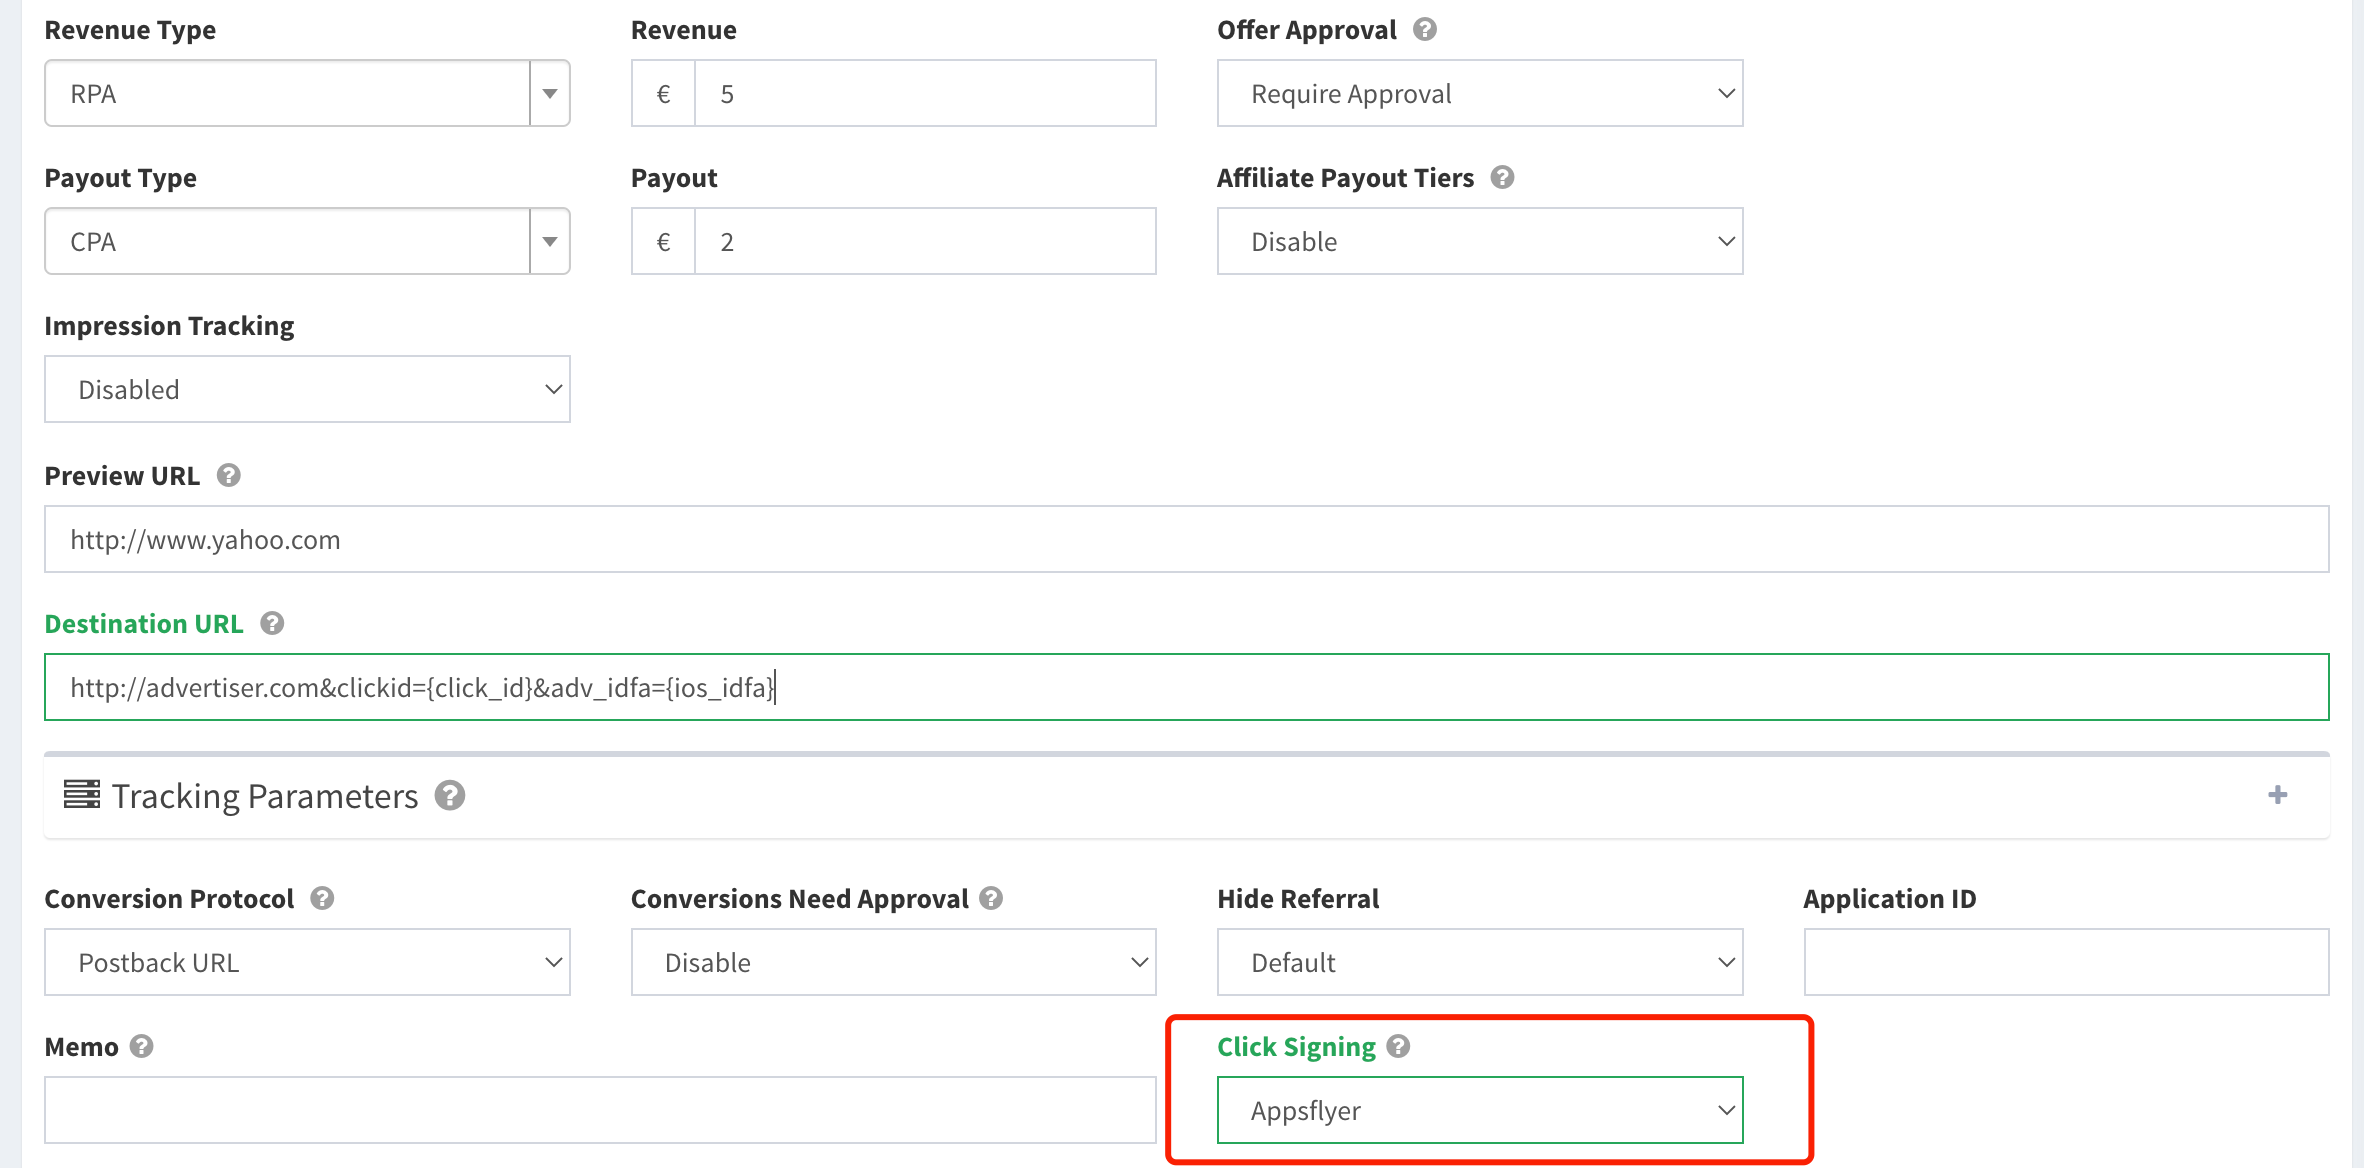
Task: Click the Preview URL input field
Action: pyautogui.click(x=1187, y=540)
